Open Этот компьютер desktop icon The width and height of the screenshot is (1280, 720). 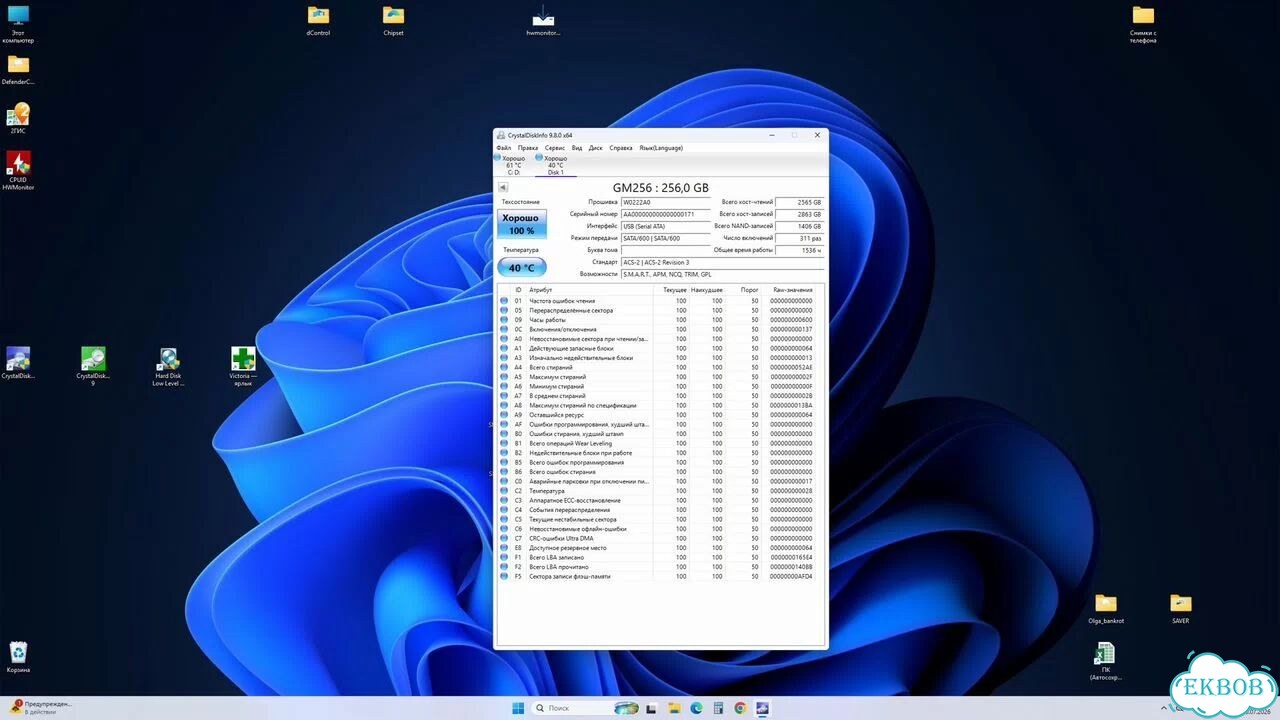coord(18,24)
